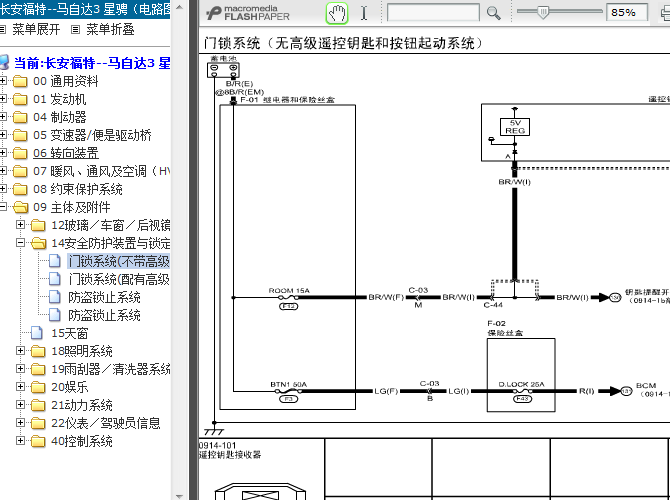Click the 15天窗 page icon
This screenshot has width=670, height=500.
pyautogui.click(x=37, y=333)
